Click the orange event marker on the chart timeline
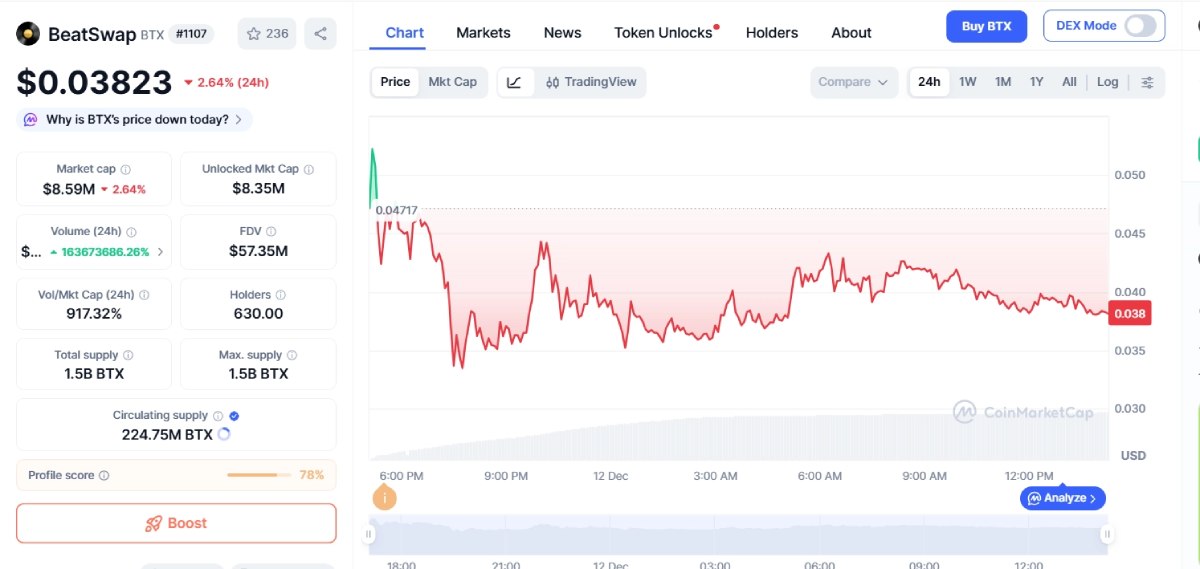 [385, 497]
